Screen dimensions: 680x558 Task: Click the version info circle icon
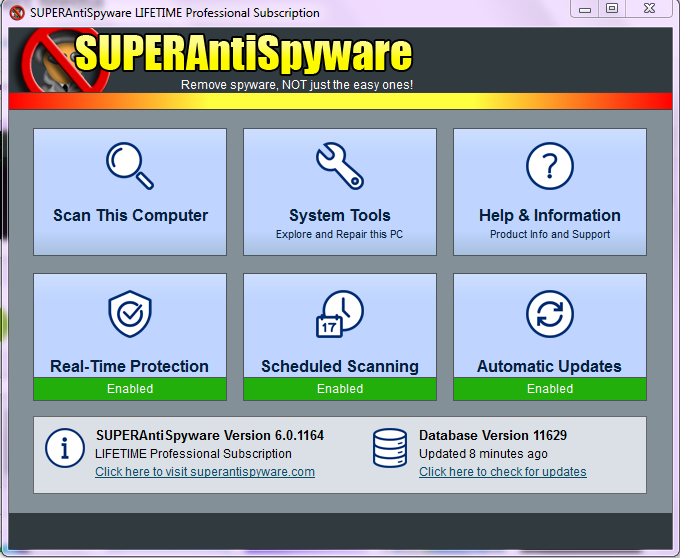point(65,448)
